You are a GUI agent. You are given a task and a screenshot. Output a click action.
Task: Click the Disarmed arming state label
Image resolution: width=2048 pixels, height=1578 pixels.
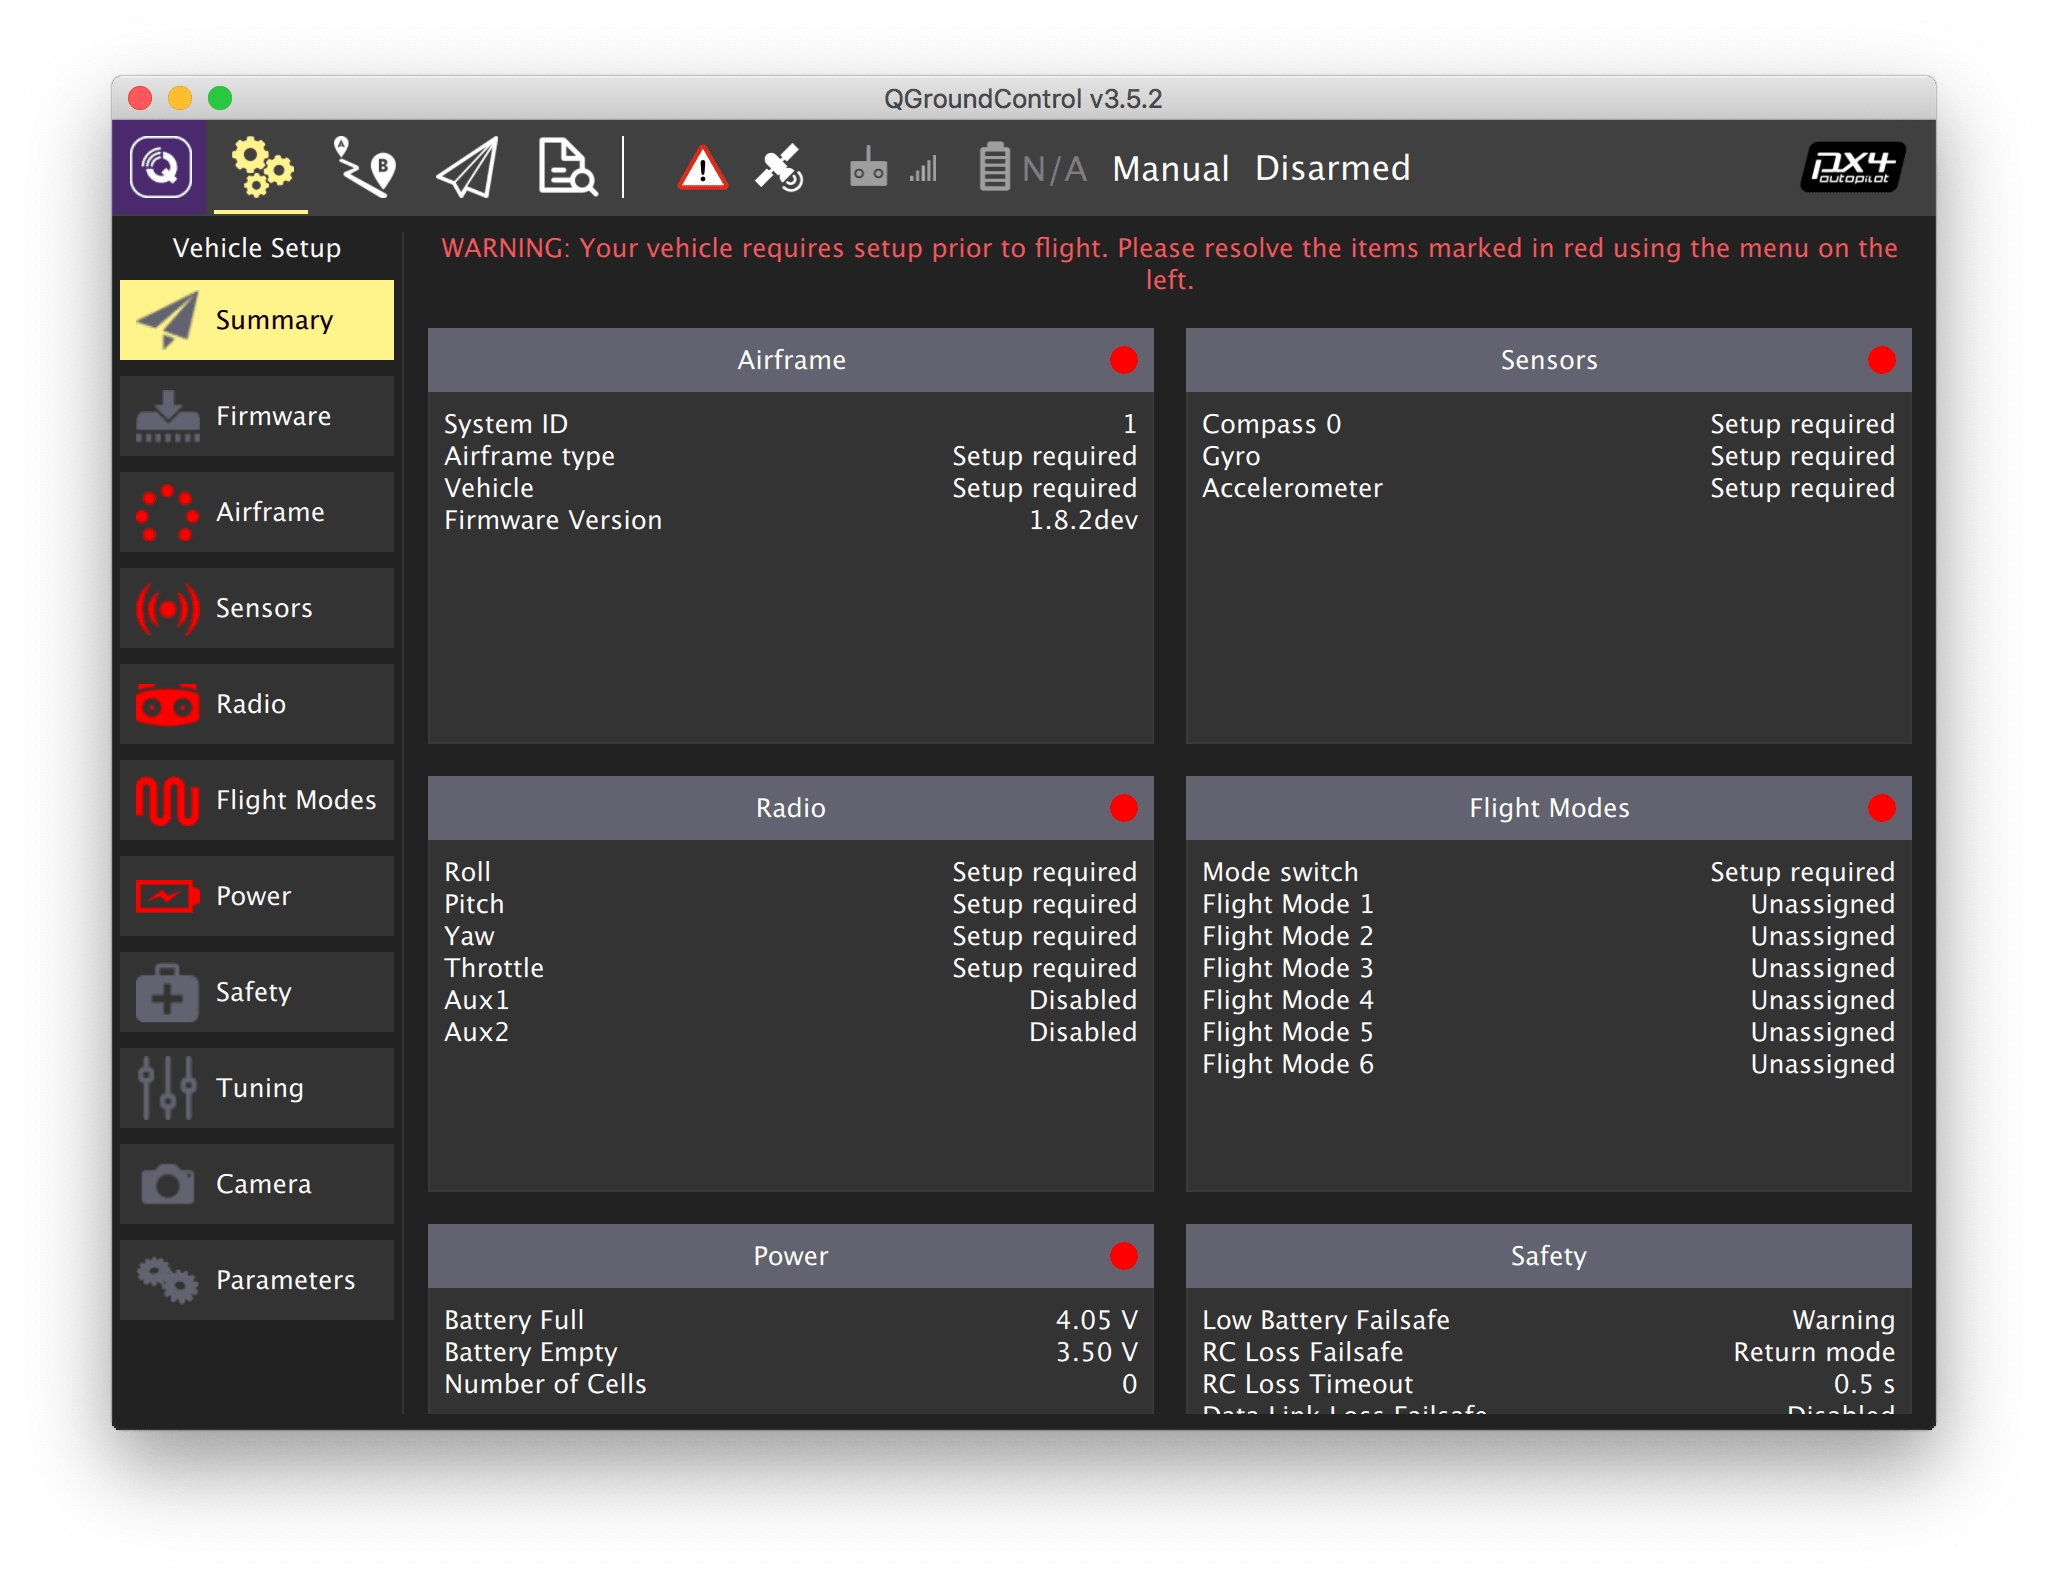click(x=1332, y=168)
